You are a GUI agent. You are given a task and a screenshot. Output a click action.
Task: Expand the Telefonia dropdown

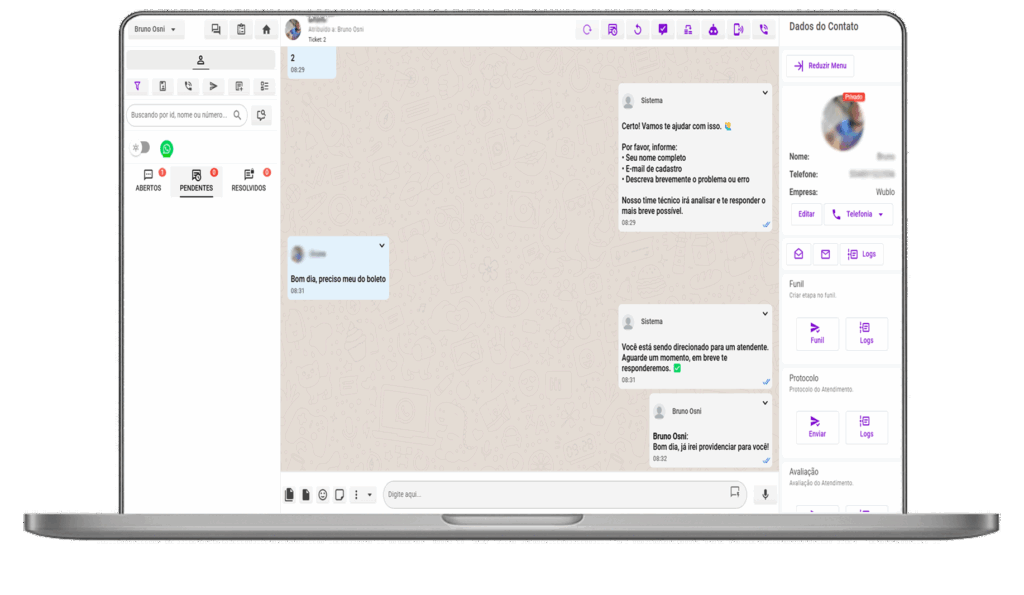tap(858, 214)
